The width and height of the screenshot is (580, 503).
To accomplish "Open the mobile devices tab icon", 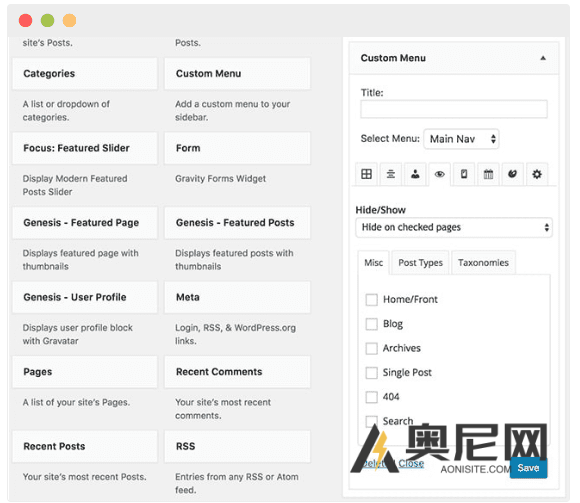I will 464,174.
